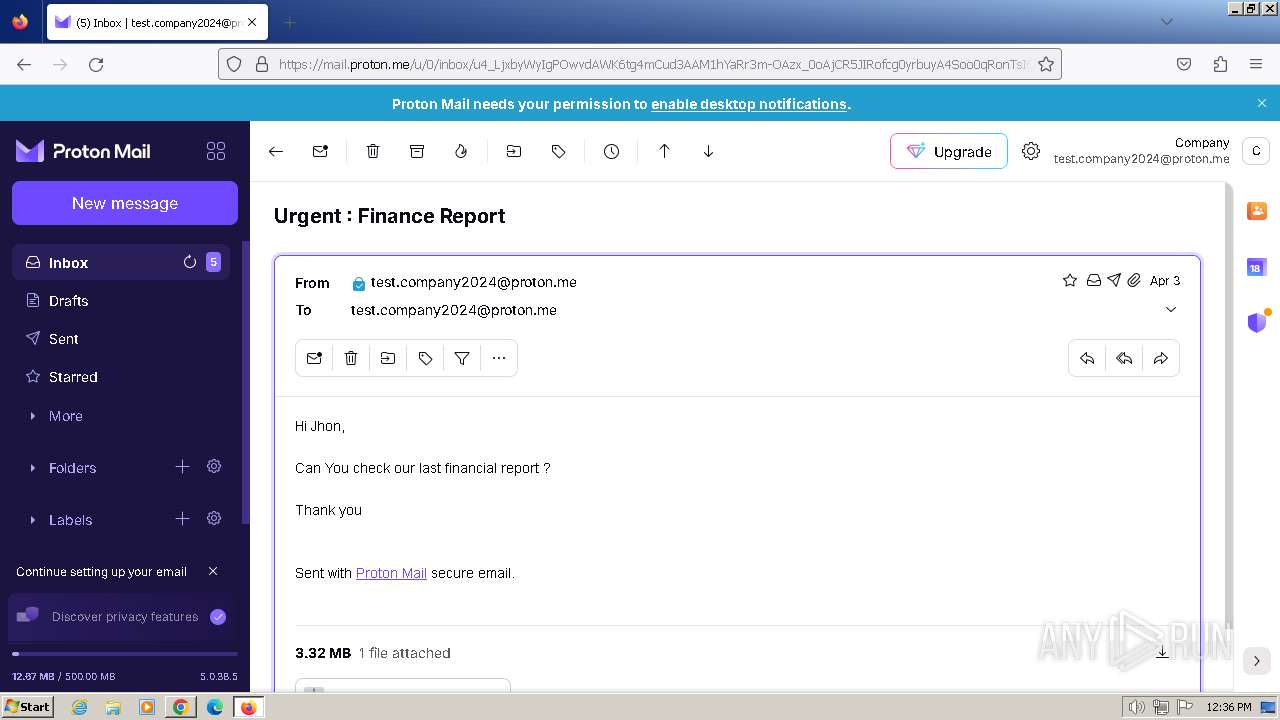Open Sent folder
The image size is (1280, 720).
point(121,339)
